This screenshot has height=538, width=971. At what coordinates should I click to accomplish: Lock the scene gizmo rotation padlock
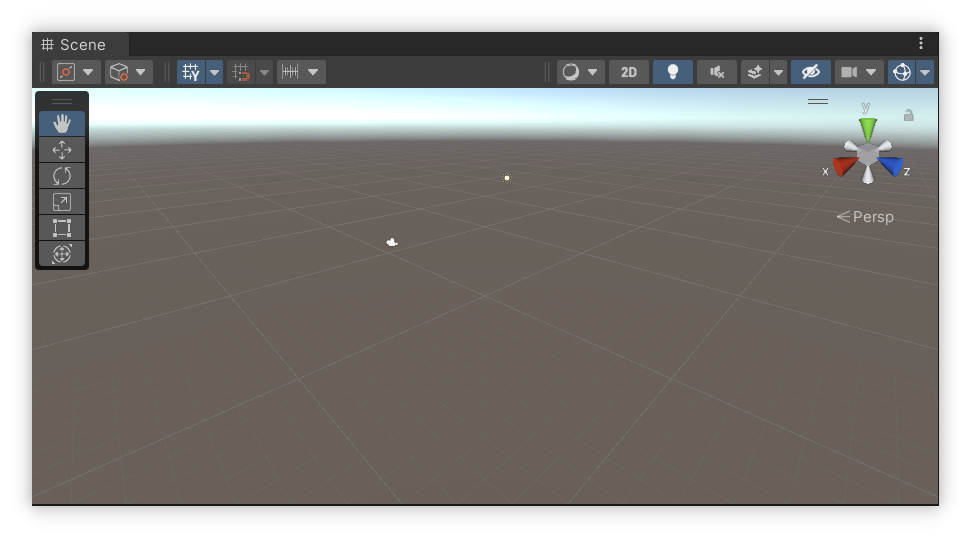(909, 116)
